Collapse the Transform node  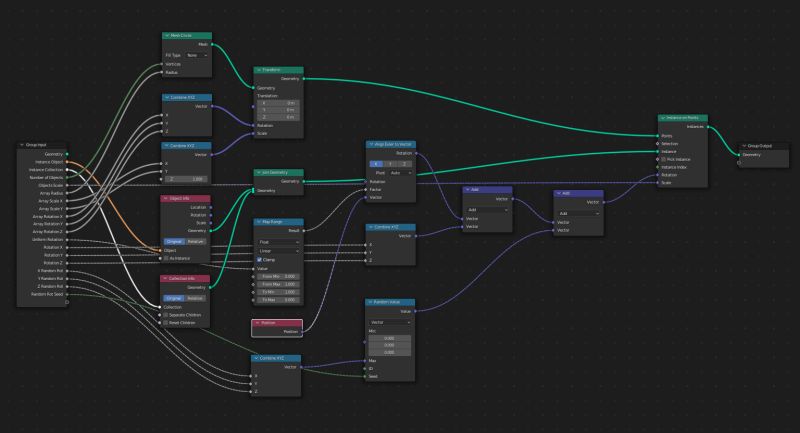coord(259,70)
